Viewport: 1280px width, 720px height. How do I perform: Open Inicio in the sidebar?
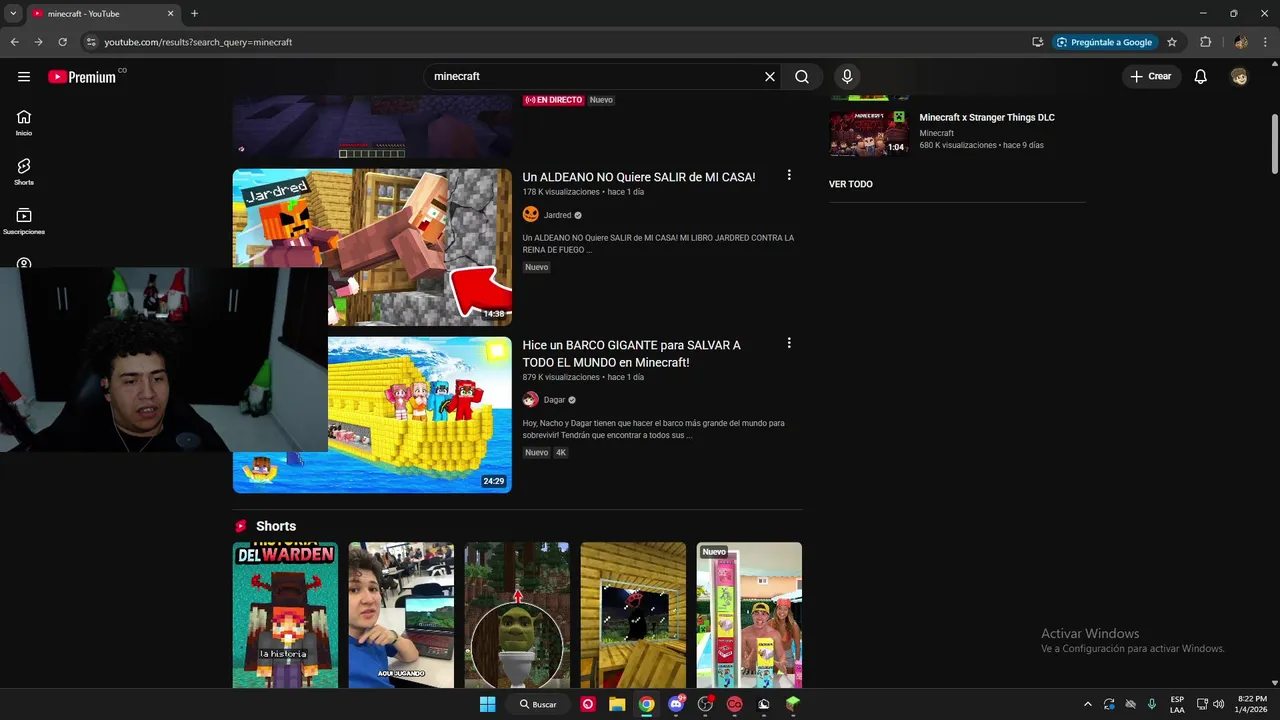24,122
